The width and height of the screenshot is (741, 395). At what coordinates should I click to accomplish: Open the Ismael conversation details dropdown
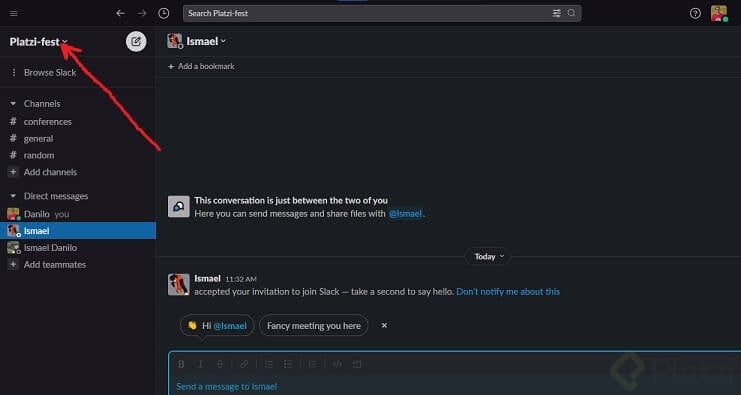pyautogui.click(x=206, y=42)
